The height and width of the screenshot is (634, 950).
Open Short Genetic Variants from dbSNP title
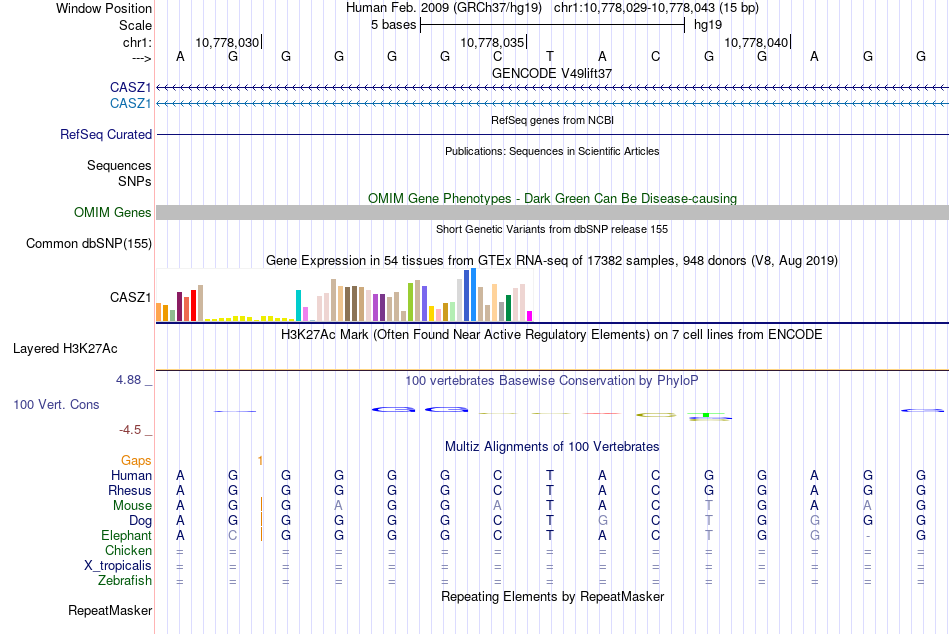[552, 229]
